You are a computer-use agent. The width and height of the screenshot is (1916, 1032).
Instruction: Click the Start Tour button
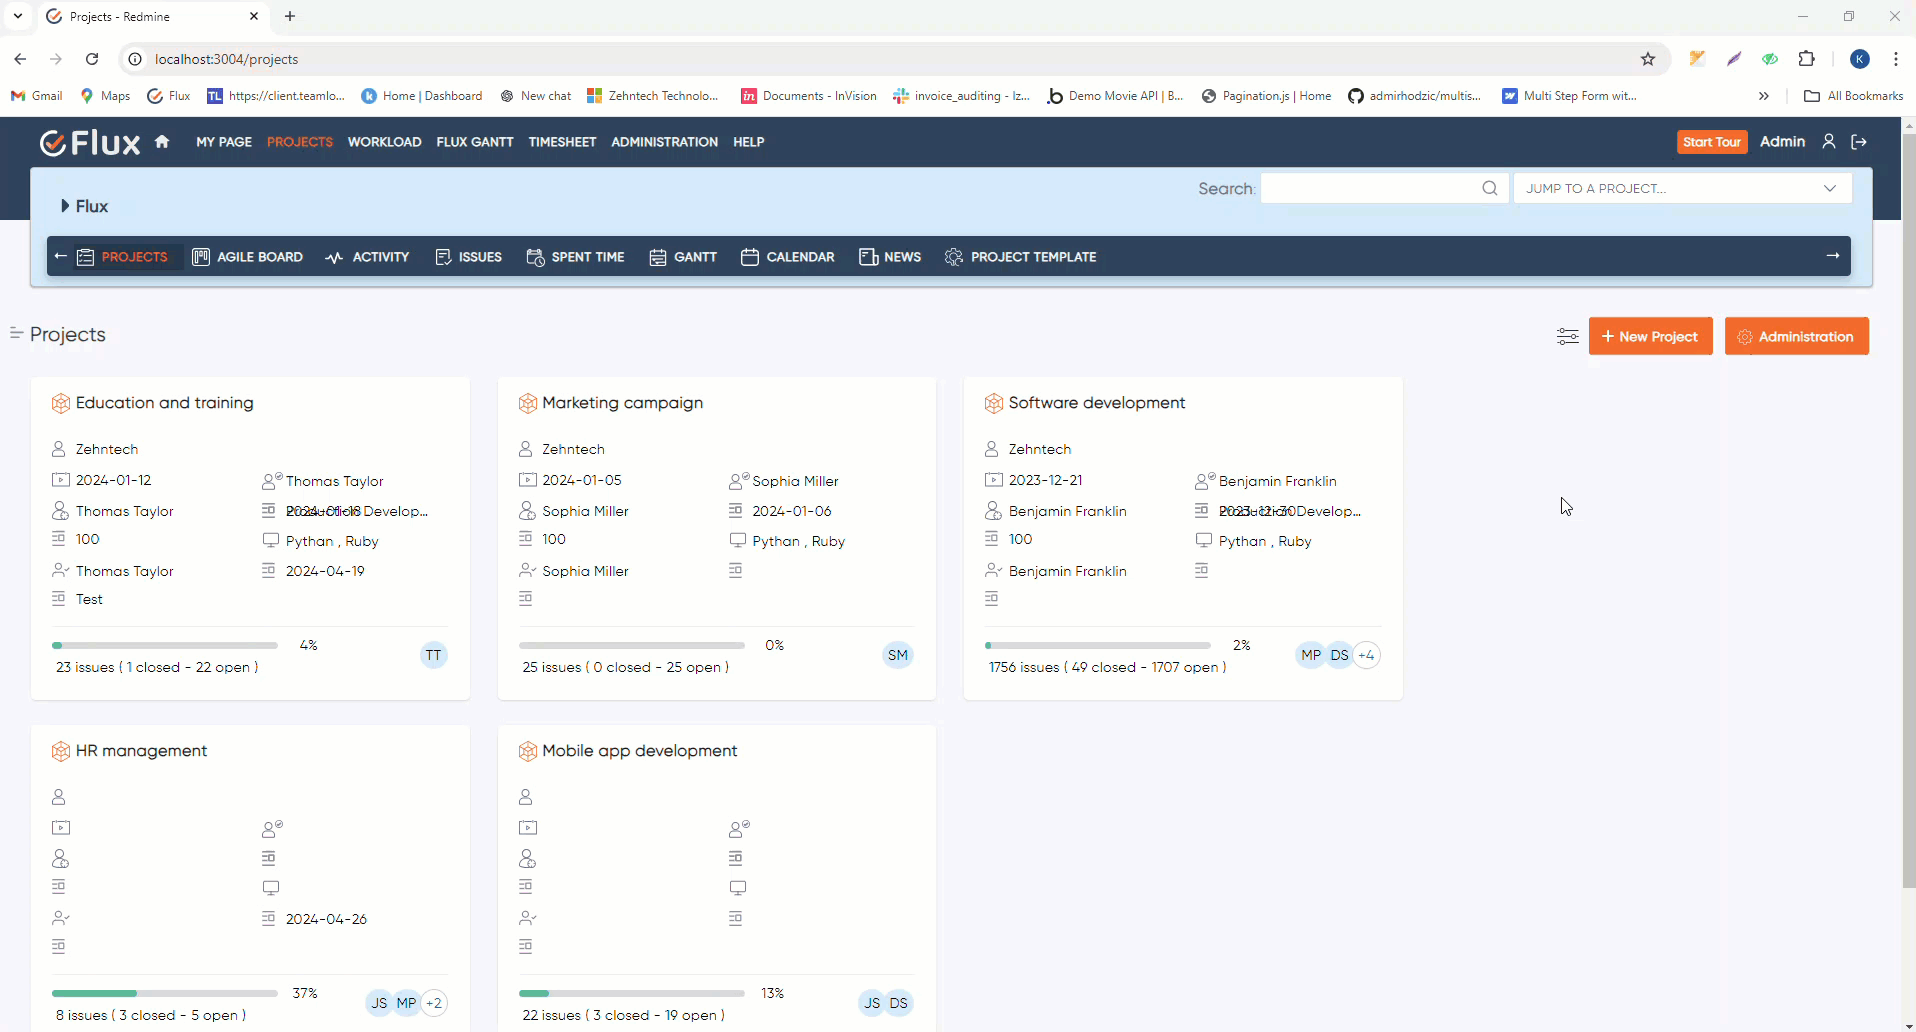[x=1711, y=142]
